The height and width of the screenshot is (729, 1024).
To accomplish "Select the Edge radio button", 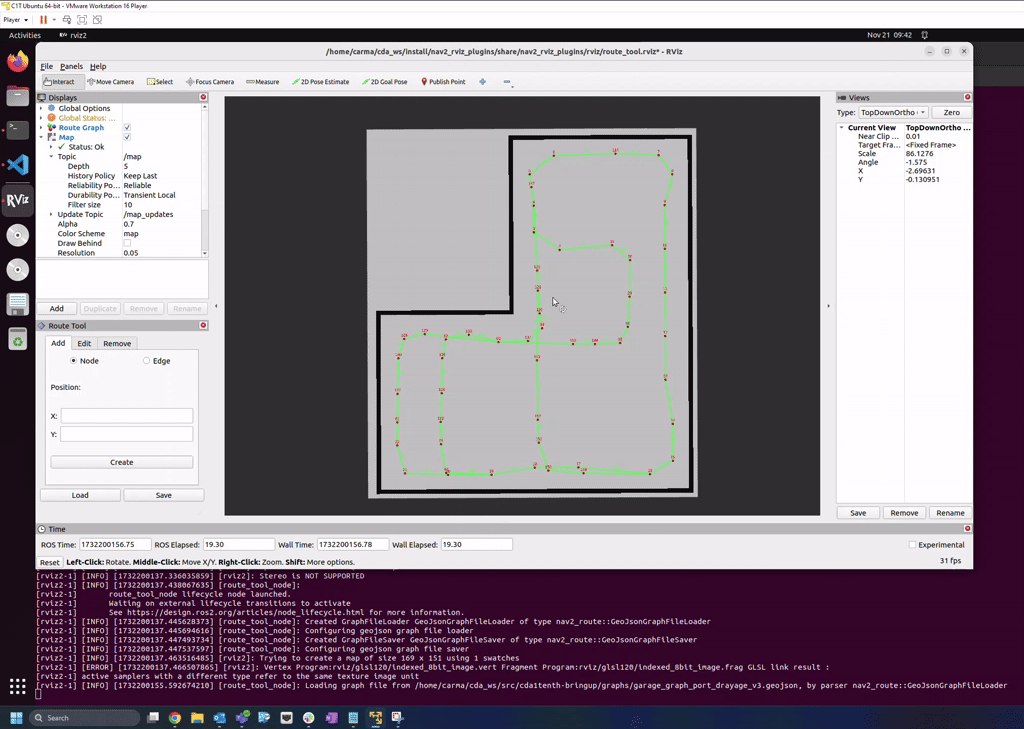I will 146,361.
